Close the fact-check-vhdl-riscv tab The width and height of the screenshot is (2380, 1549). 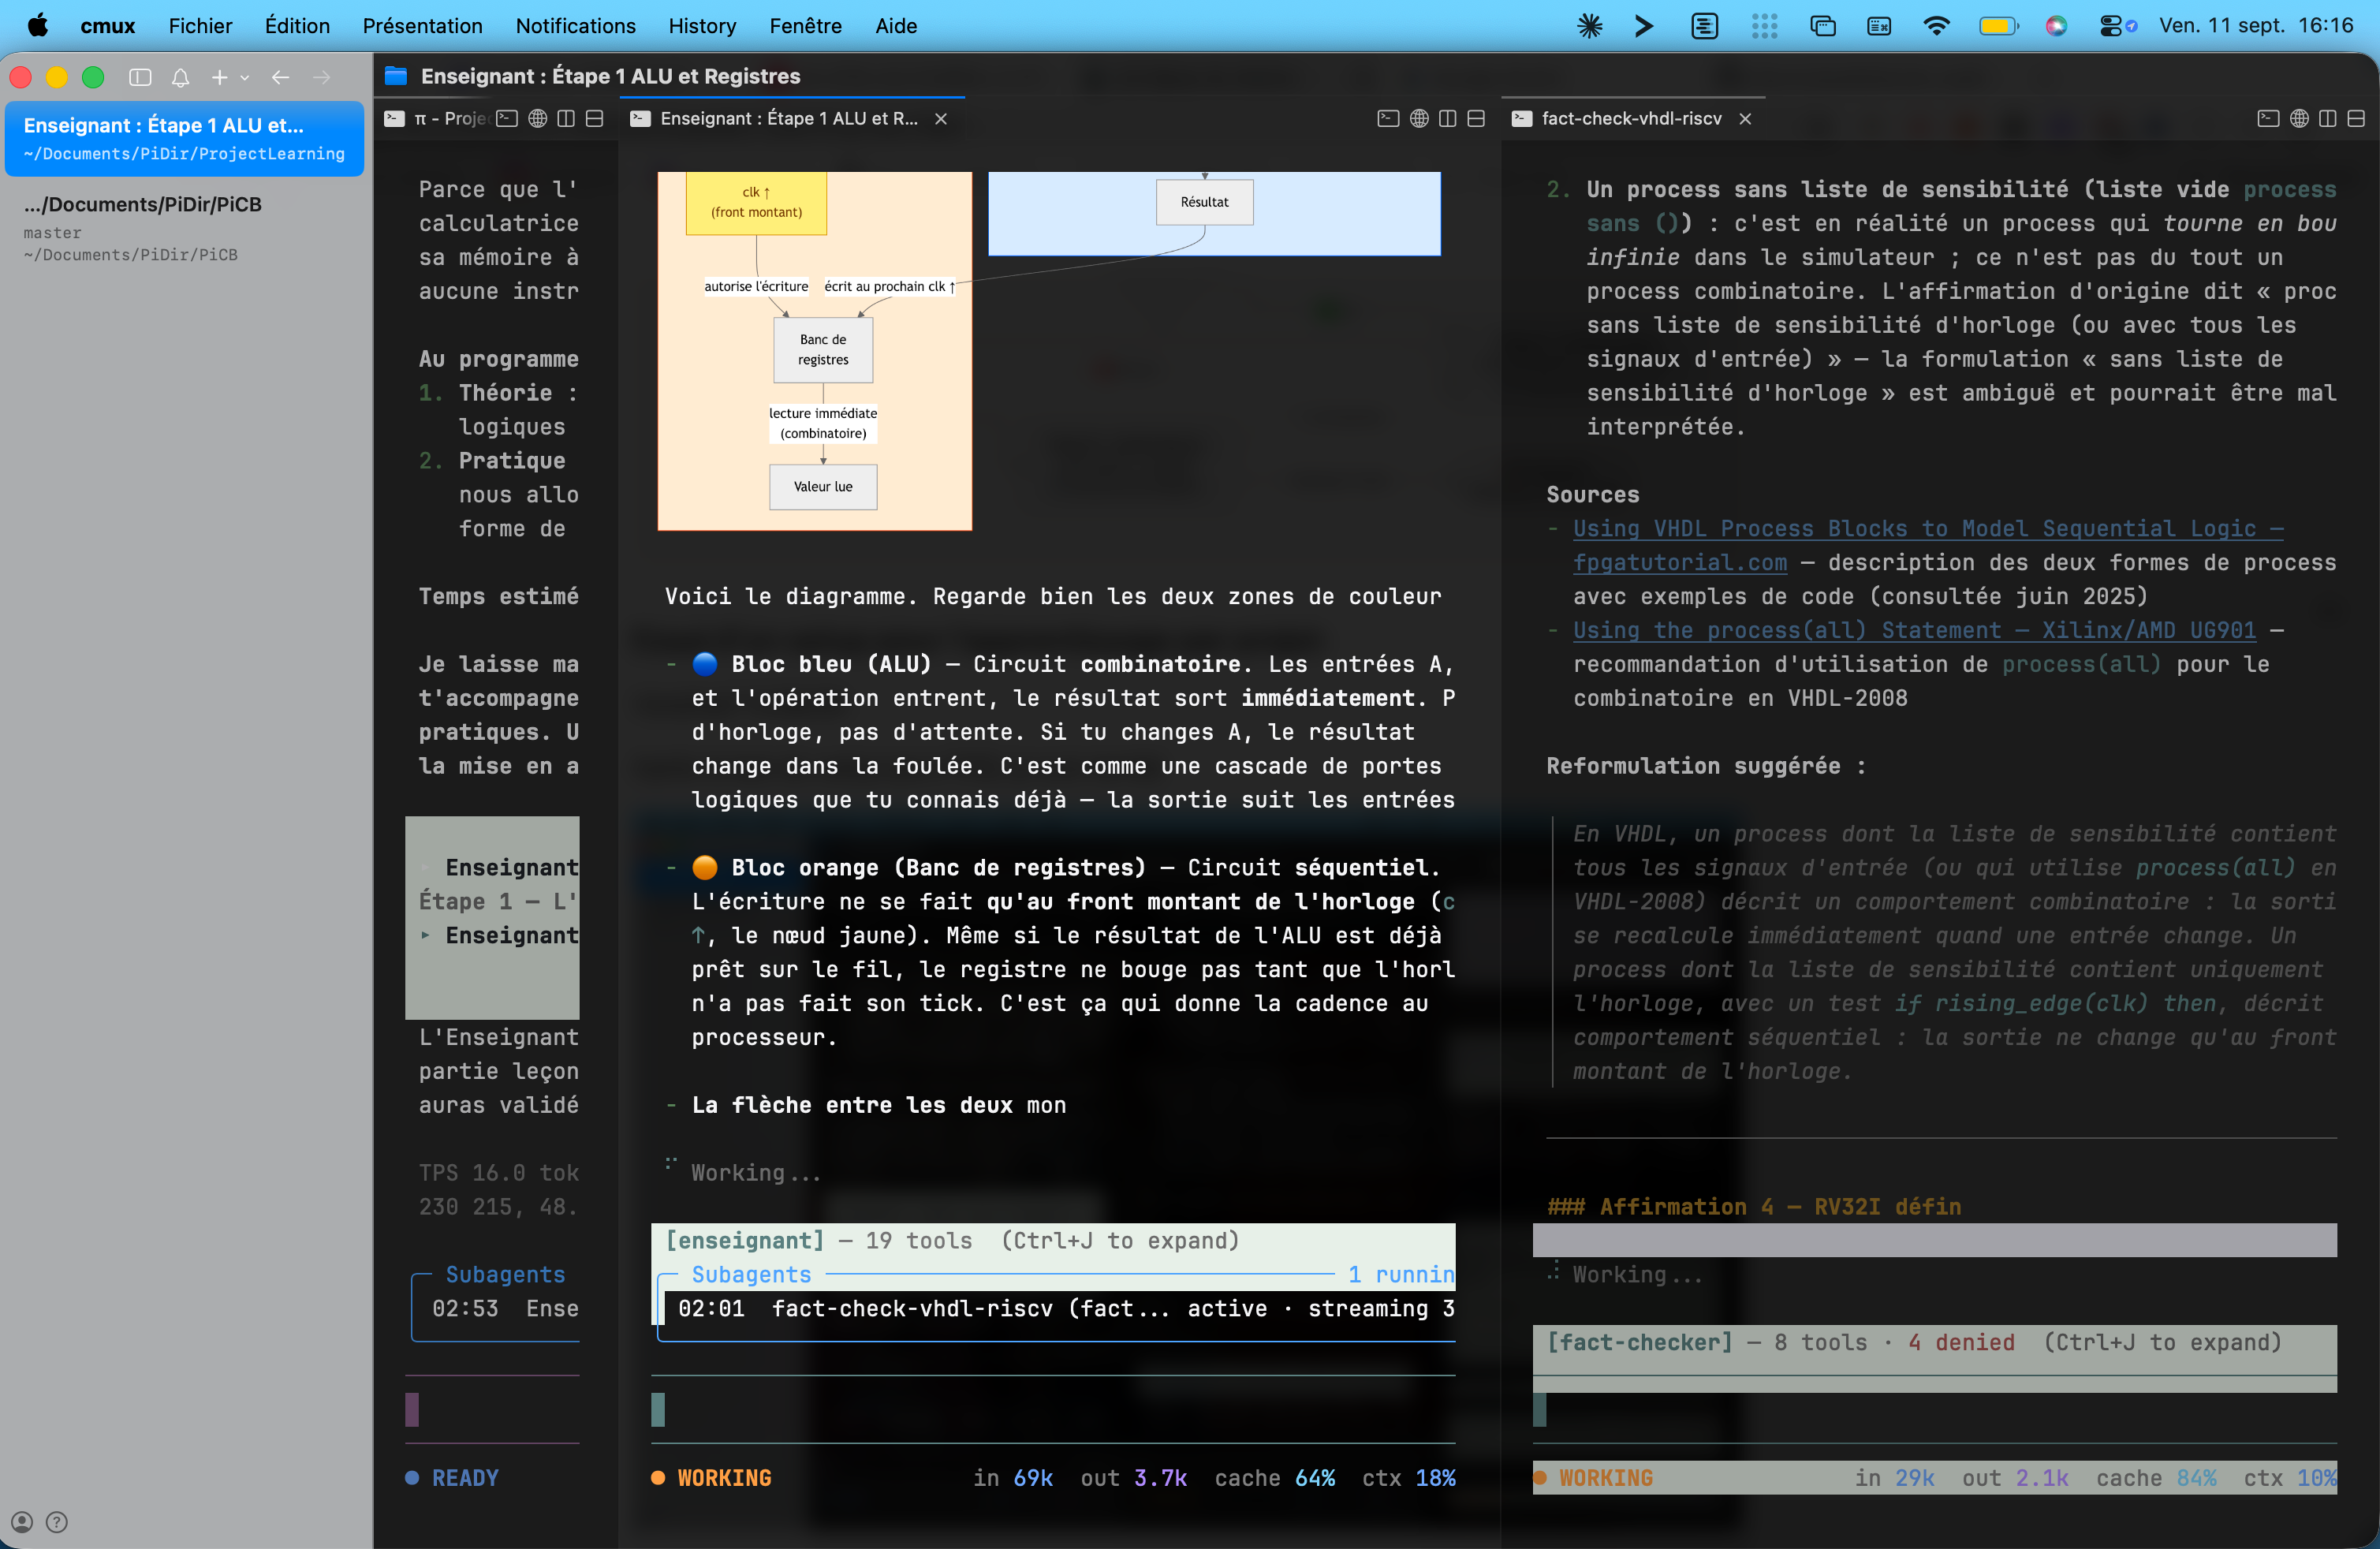(1745, 118)
